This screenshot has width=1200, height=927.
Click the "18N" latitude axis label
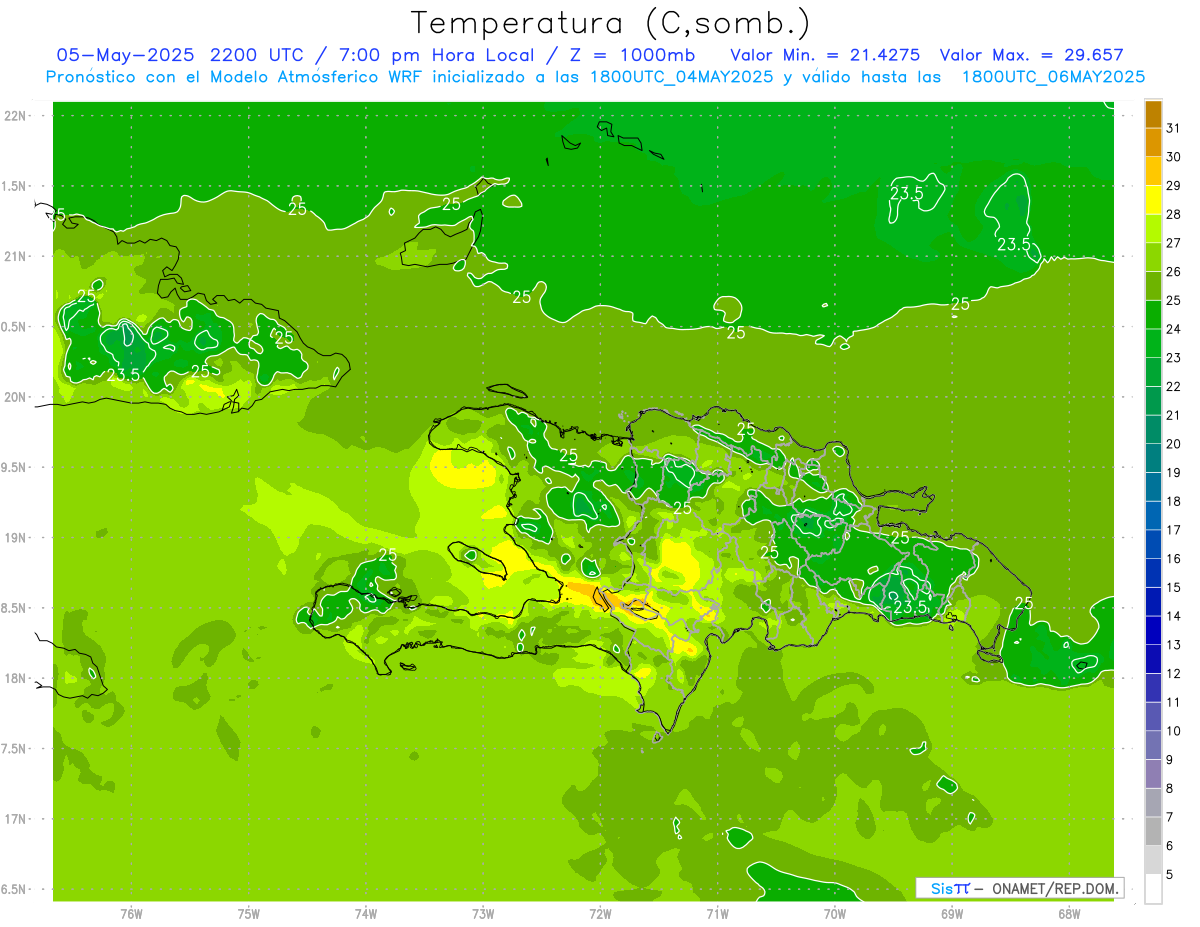tap(16, 678)
